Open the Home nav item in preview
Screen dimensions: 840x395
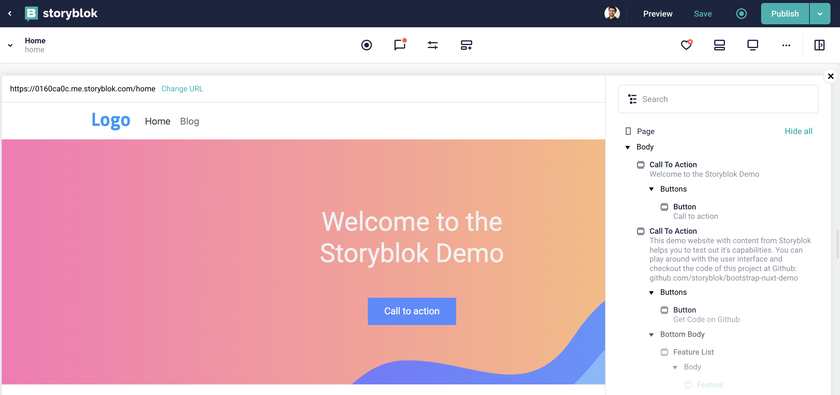coord(158,121)
